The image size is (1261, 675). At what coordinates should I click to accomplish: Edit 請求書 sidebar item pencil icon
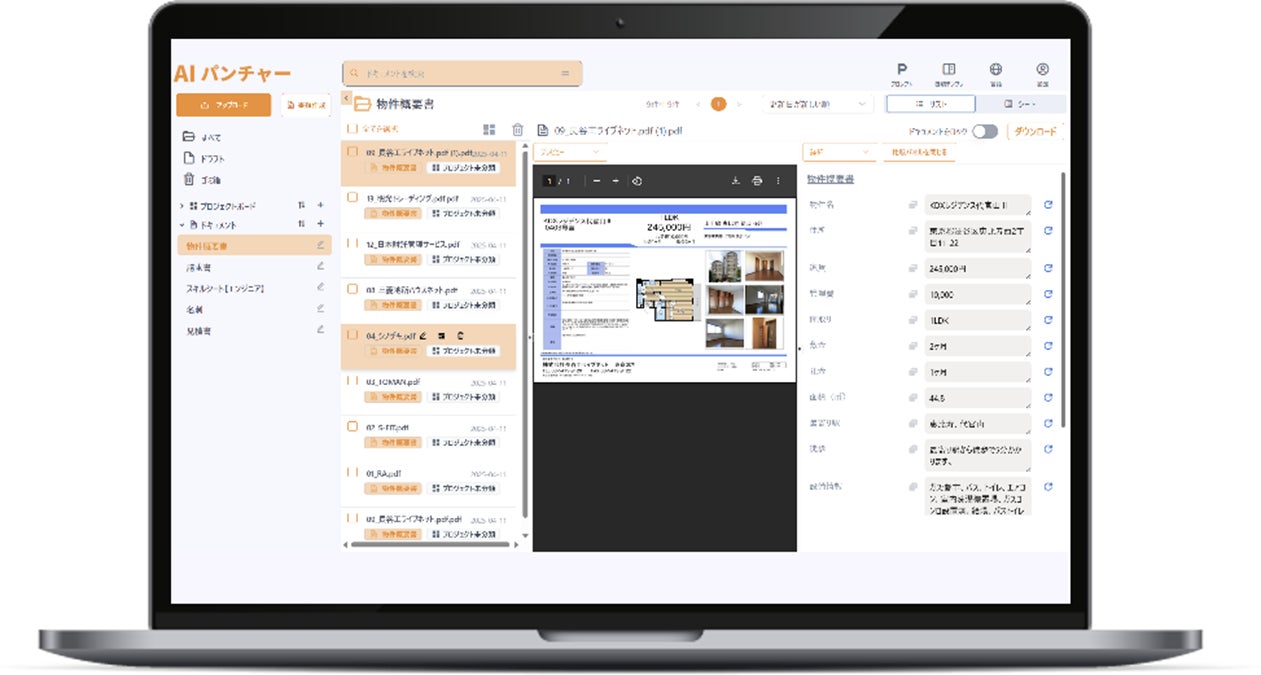320,266
